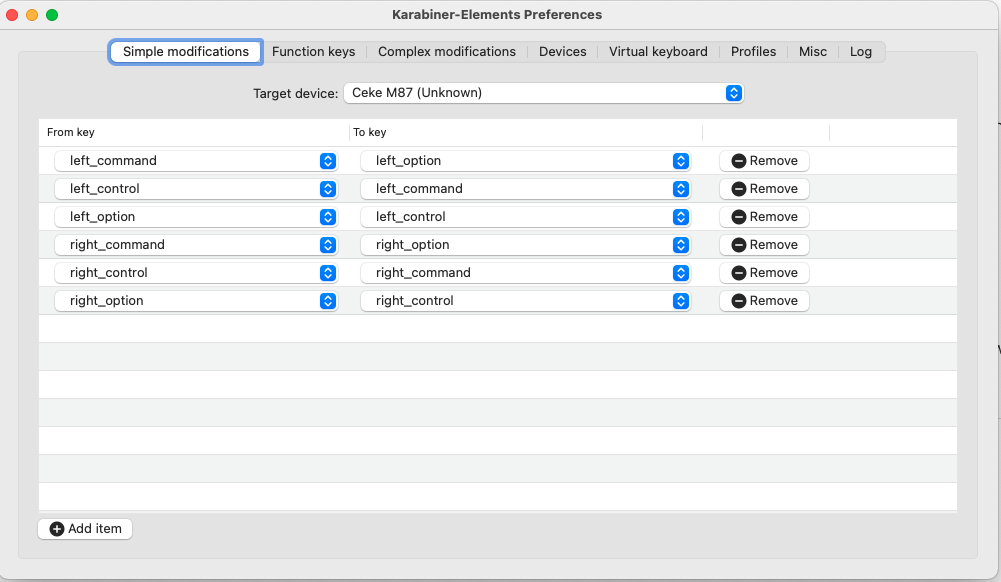Open the left_command From key dropdown
1001x582 pixels.
tap(195, 161)
